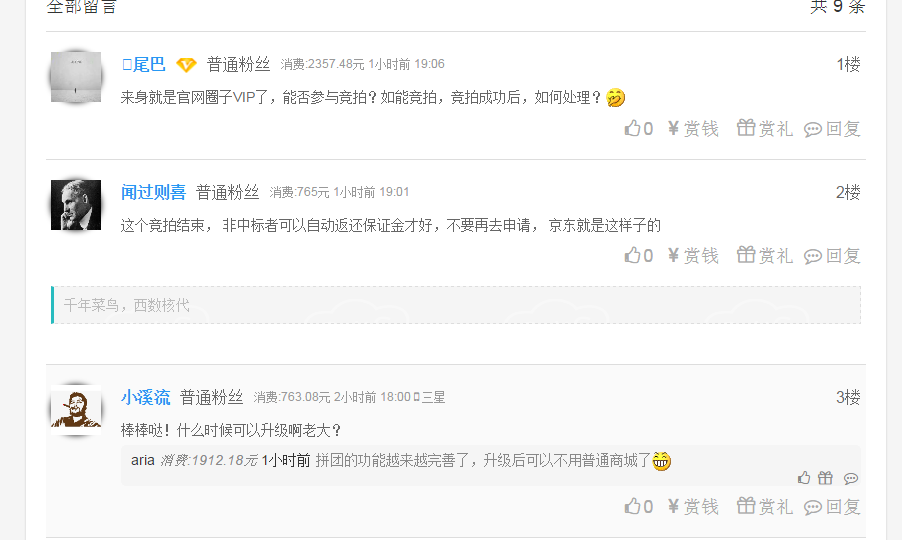This screenshot has width=902, height=540.
Task: Open 赏礼 on the 3楼 comment
Action: tap(764, 506)
